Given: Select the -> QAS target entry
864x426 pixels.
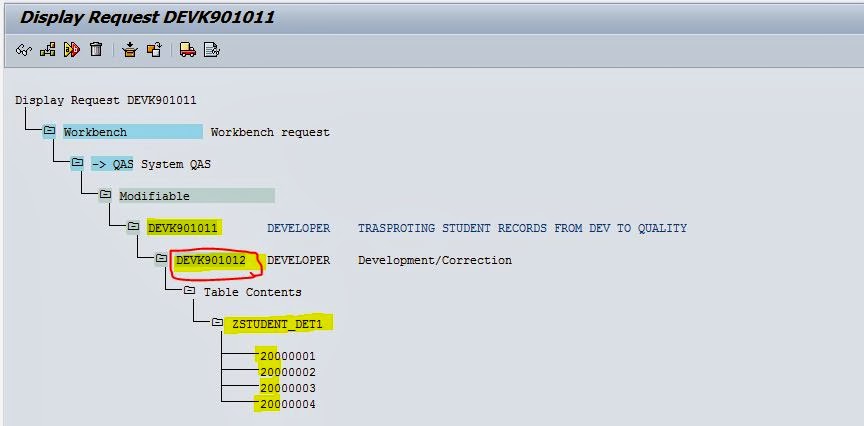Looking at the screenshot, I should click(x=112, y=164).
